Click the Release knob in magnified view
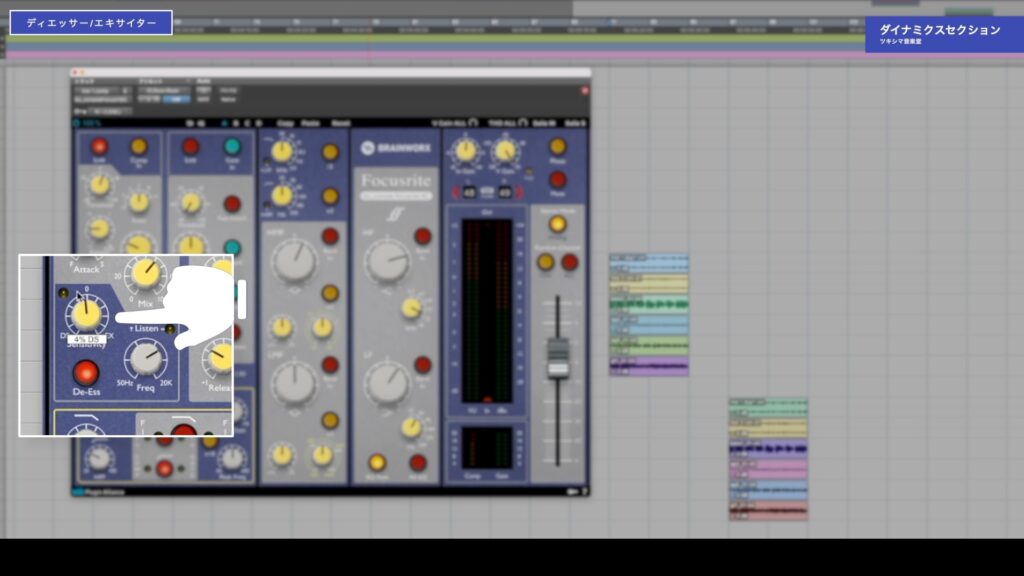Image resolution: width=1024 pixels, height=576 pixels. tap(221, 359)
